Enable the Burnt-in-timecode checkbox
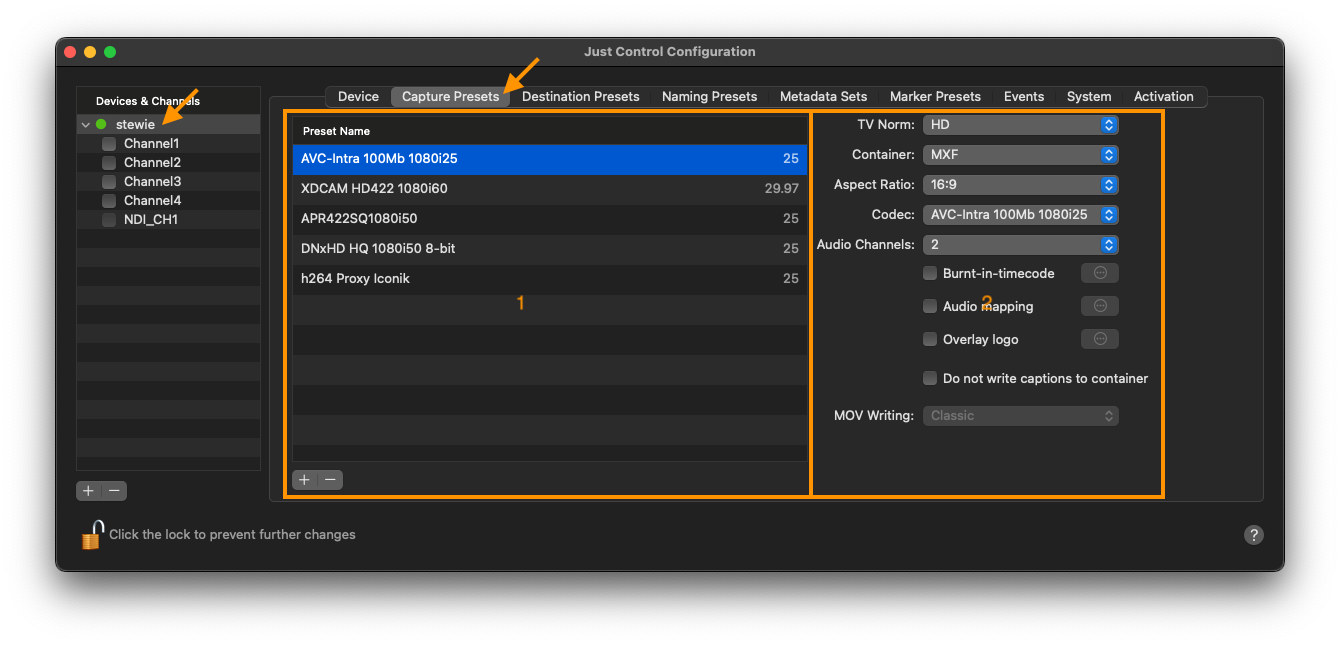This screenshot has height=645, width=1340. coord(930,273)
